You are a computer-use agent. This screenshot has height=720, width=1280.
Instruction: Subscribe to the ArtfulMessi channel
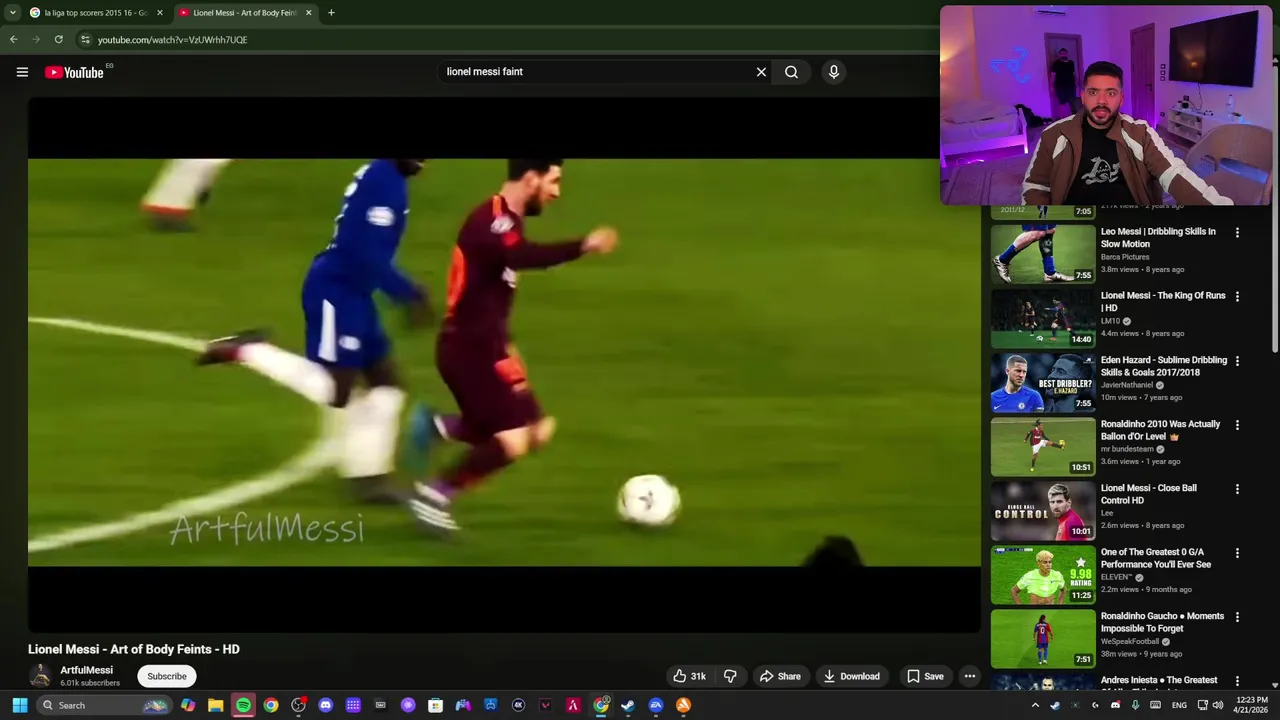(167, 676)
